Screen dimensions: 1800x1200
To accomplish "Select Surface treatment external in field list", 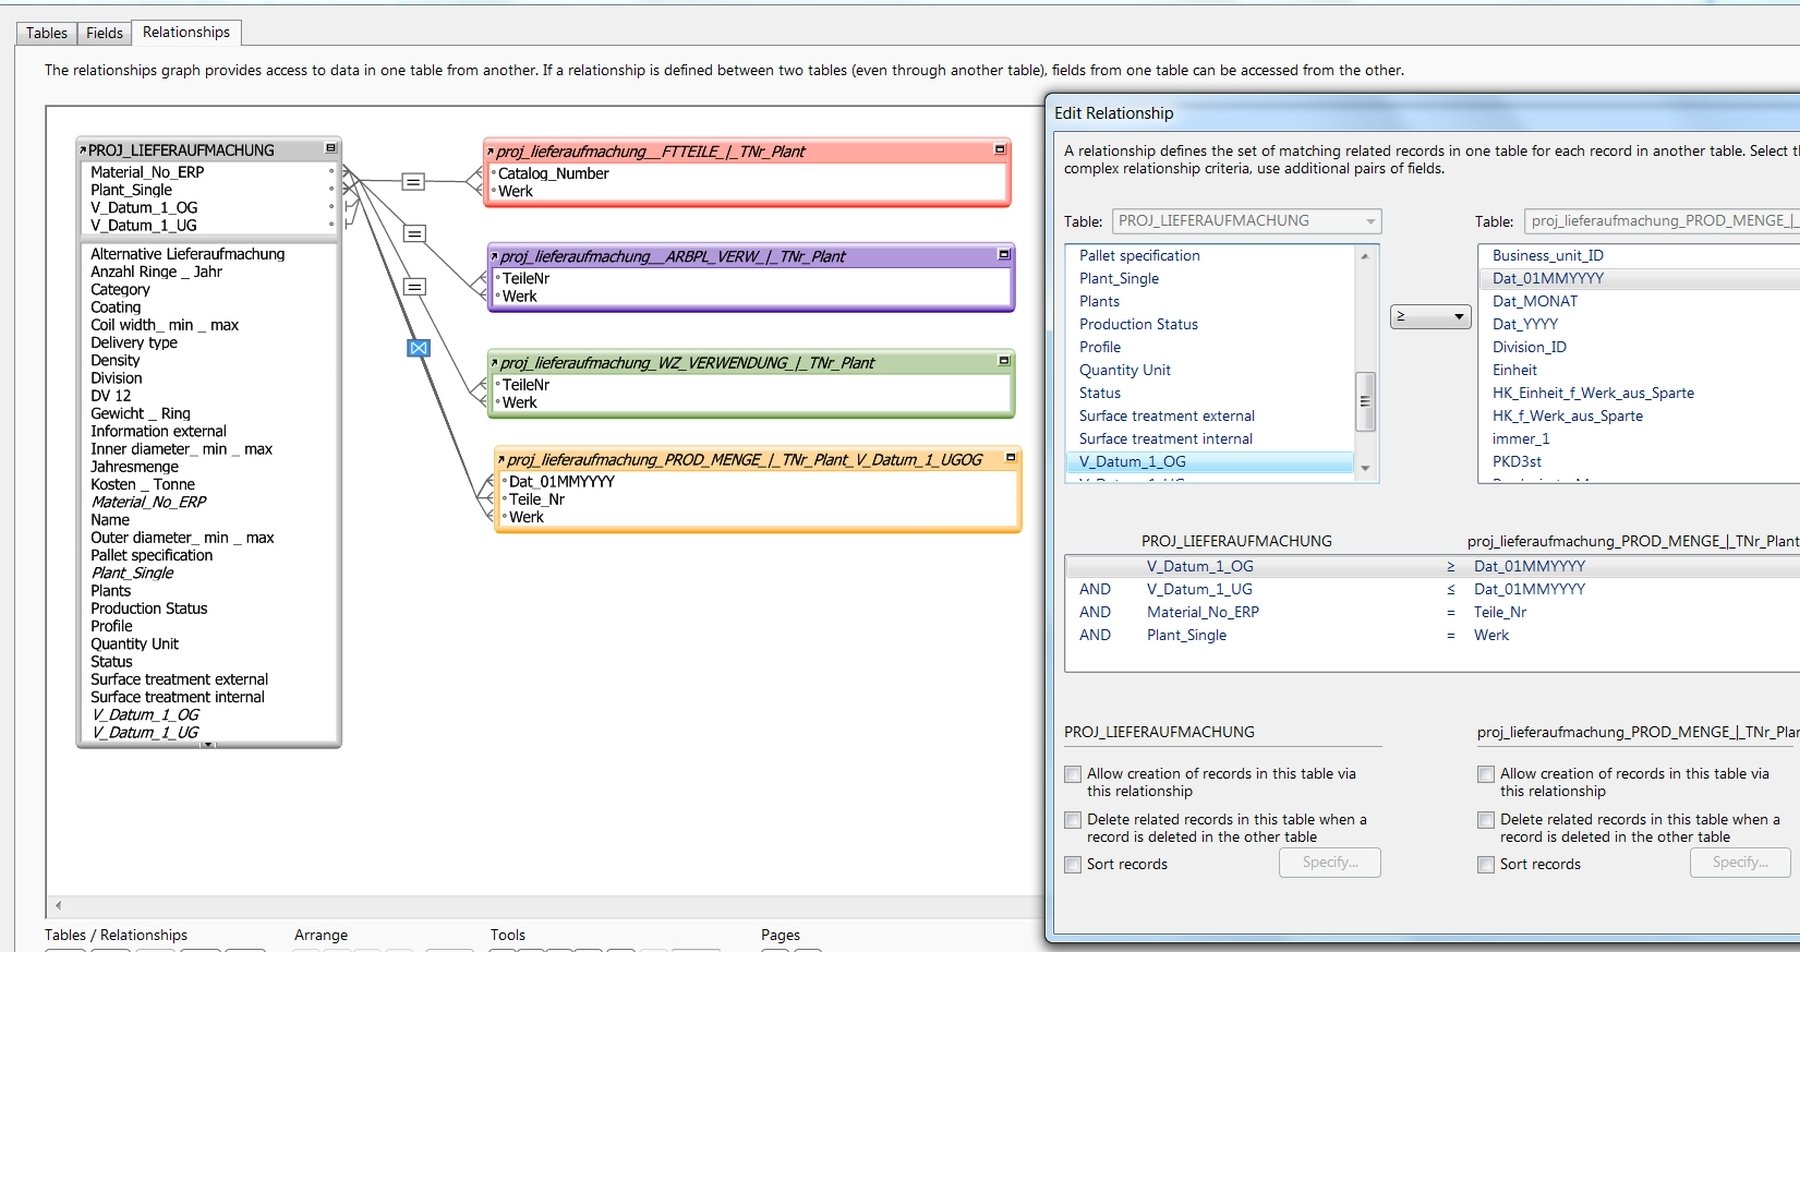I will tap(1209, 416).
